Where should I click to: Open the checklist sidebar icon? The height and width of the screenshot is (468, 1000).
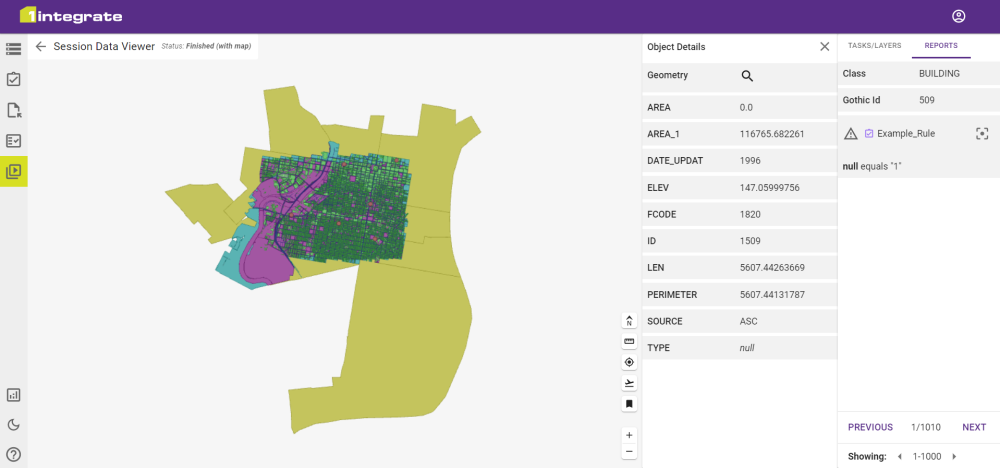13,140
